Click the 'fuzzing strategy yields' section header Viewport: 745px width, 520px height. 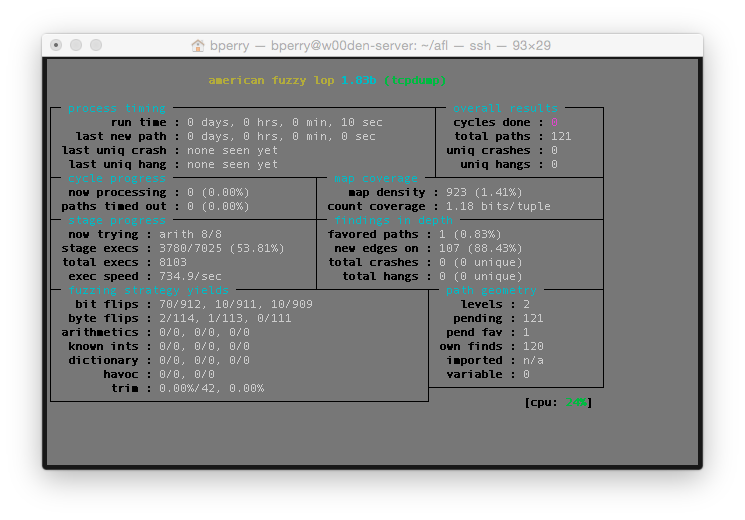(148, 290)
